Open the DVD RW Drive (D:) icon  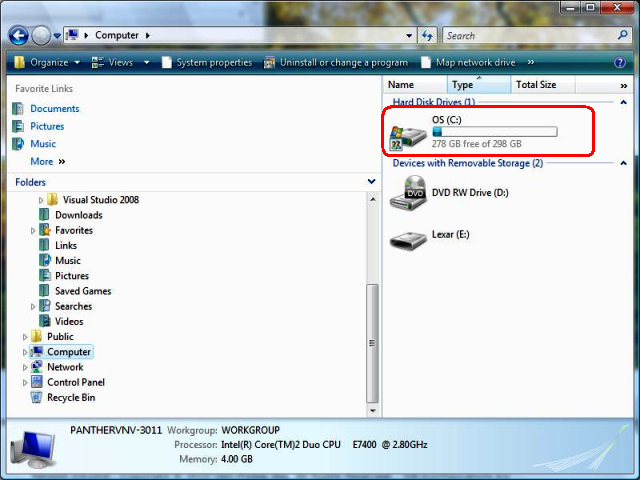pos(408,193)
